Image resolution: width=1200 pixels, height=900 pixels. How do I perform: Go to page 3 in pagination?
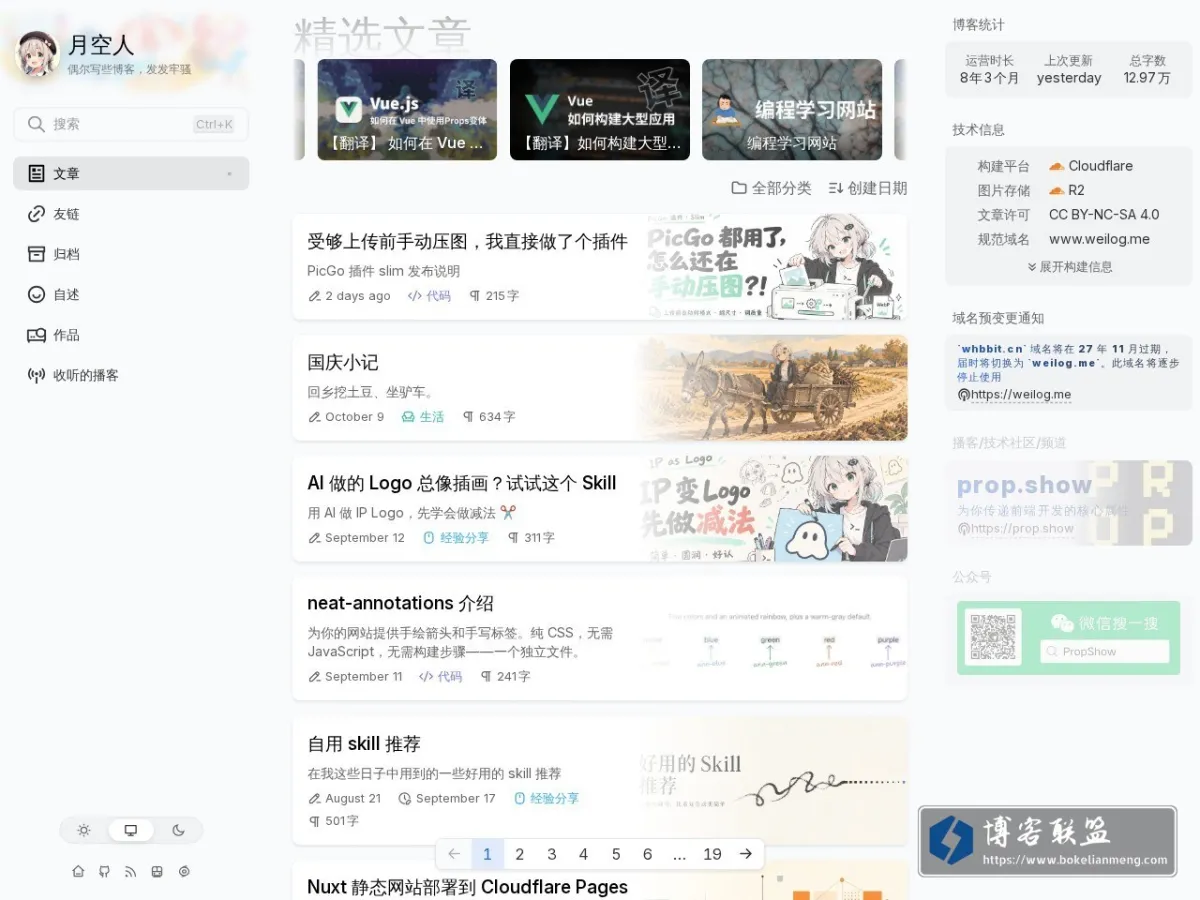pyautogui.click(x=552, y=854)
